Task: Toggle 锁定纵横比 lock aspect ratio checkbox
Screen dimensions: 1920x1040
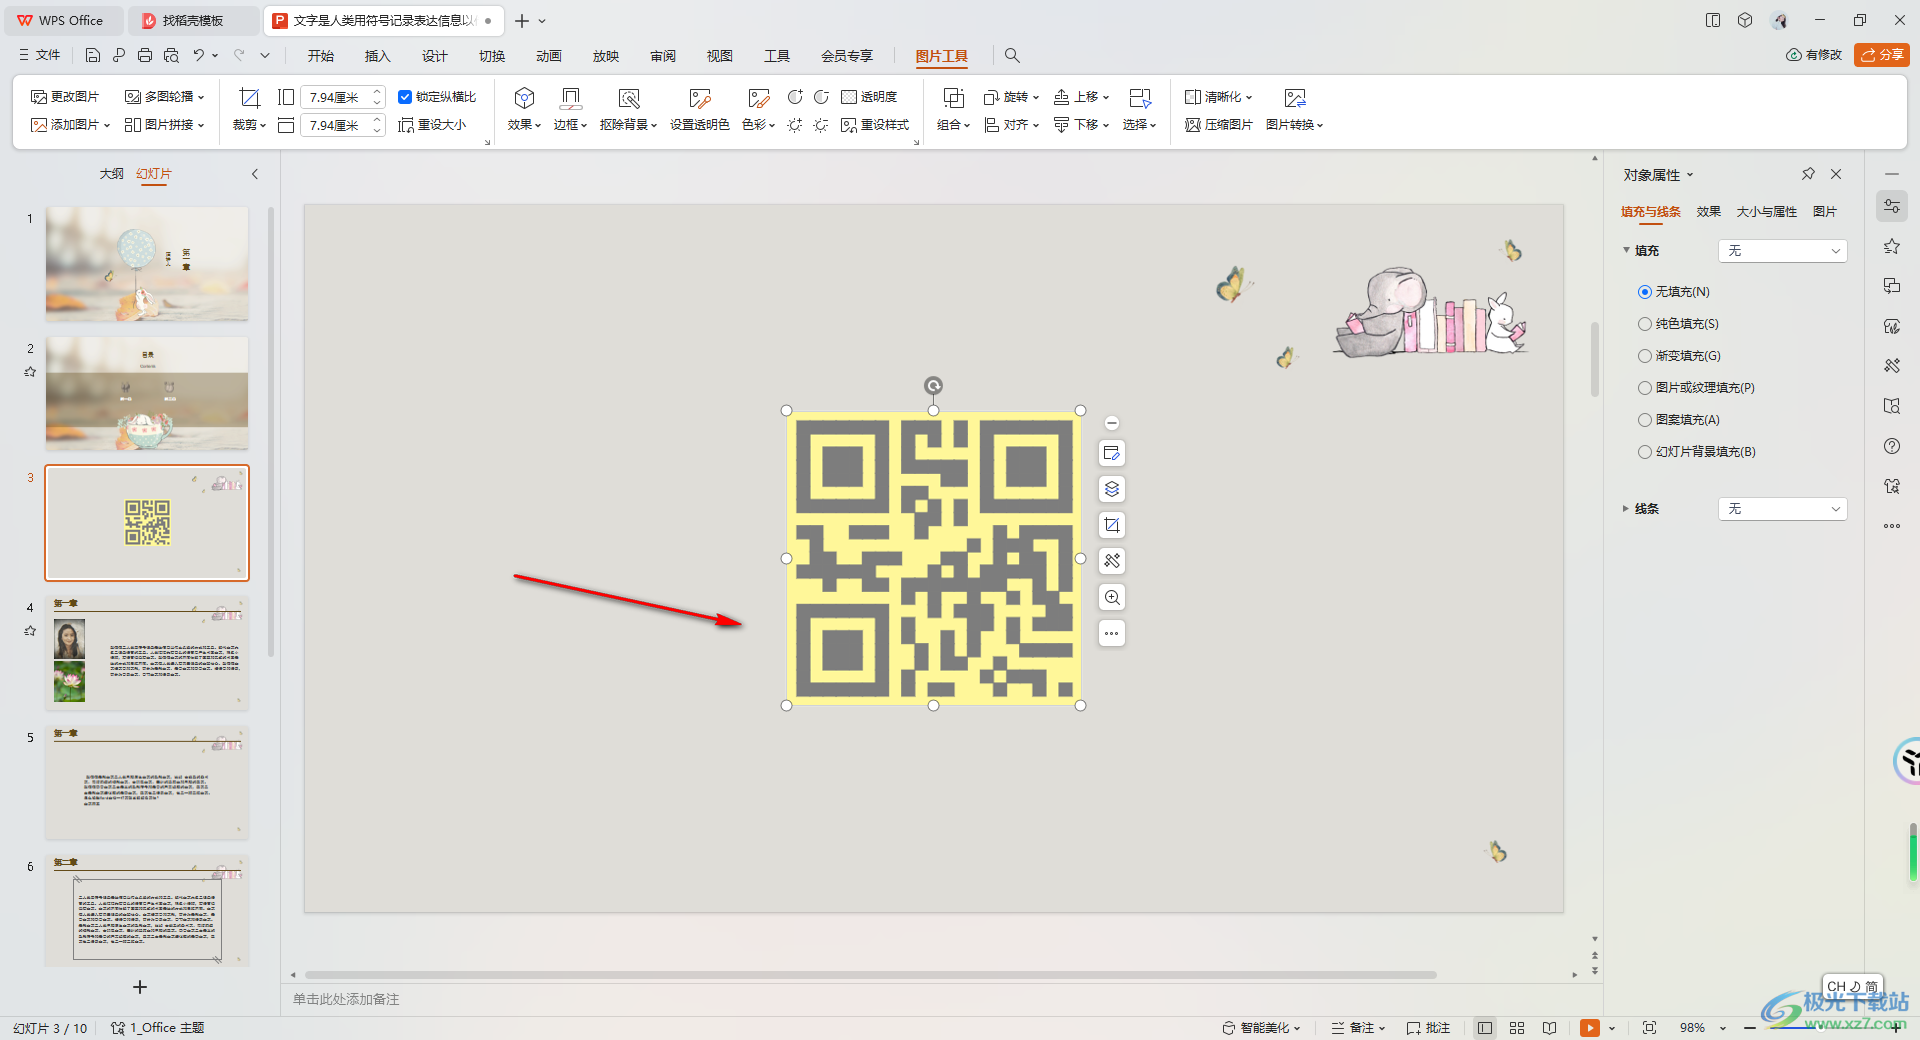Action: tap(405, 97)
